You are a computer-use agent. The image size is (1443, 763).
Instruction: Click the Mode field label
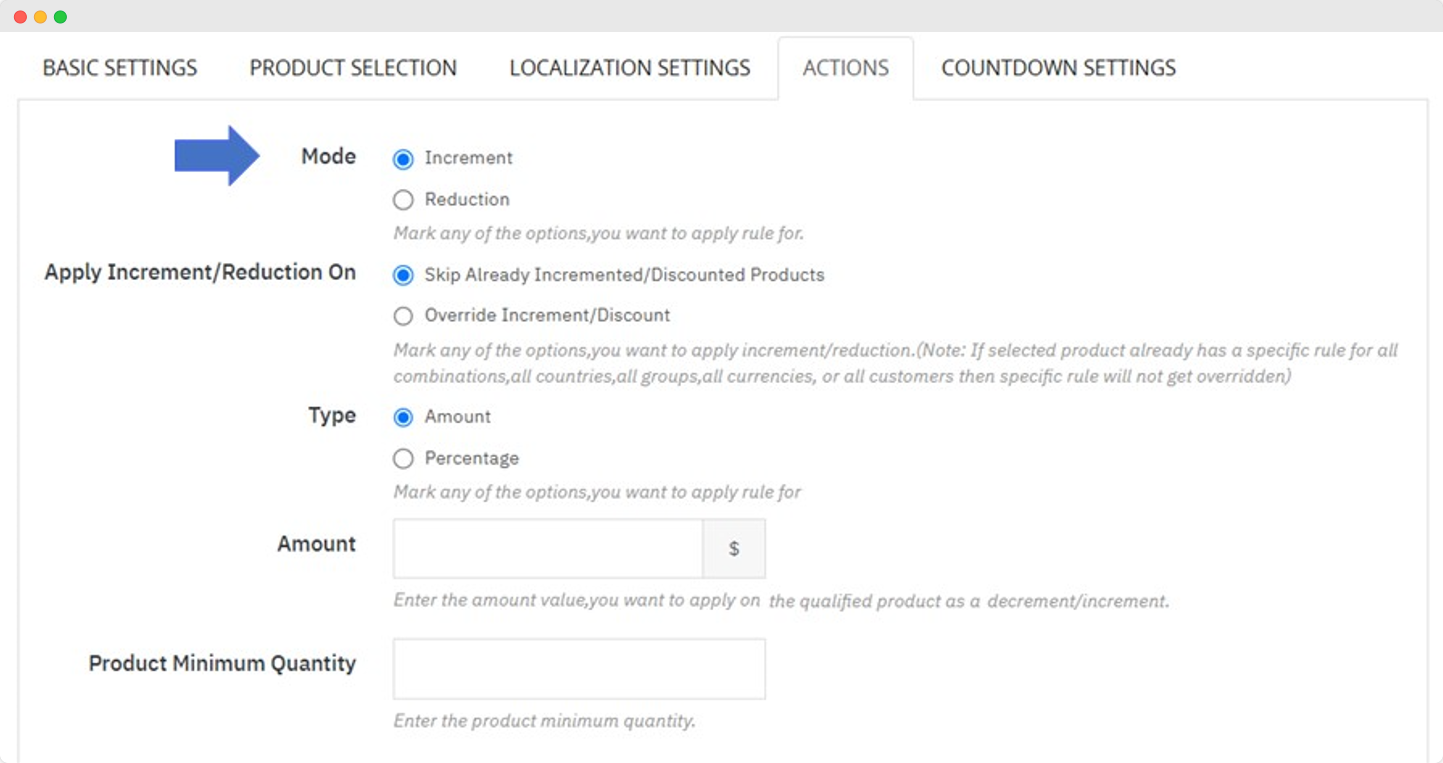[x=328, y=156]
